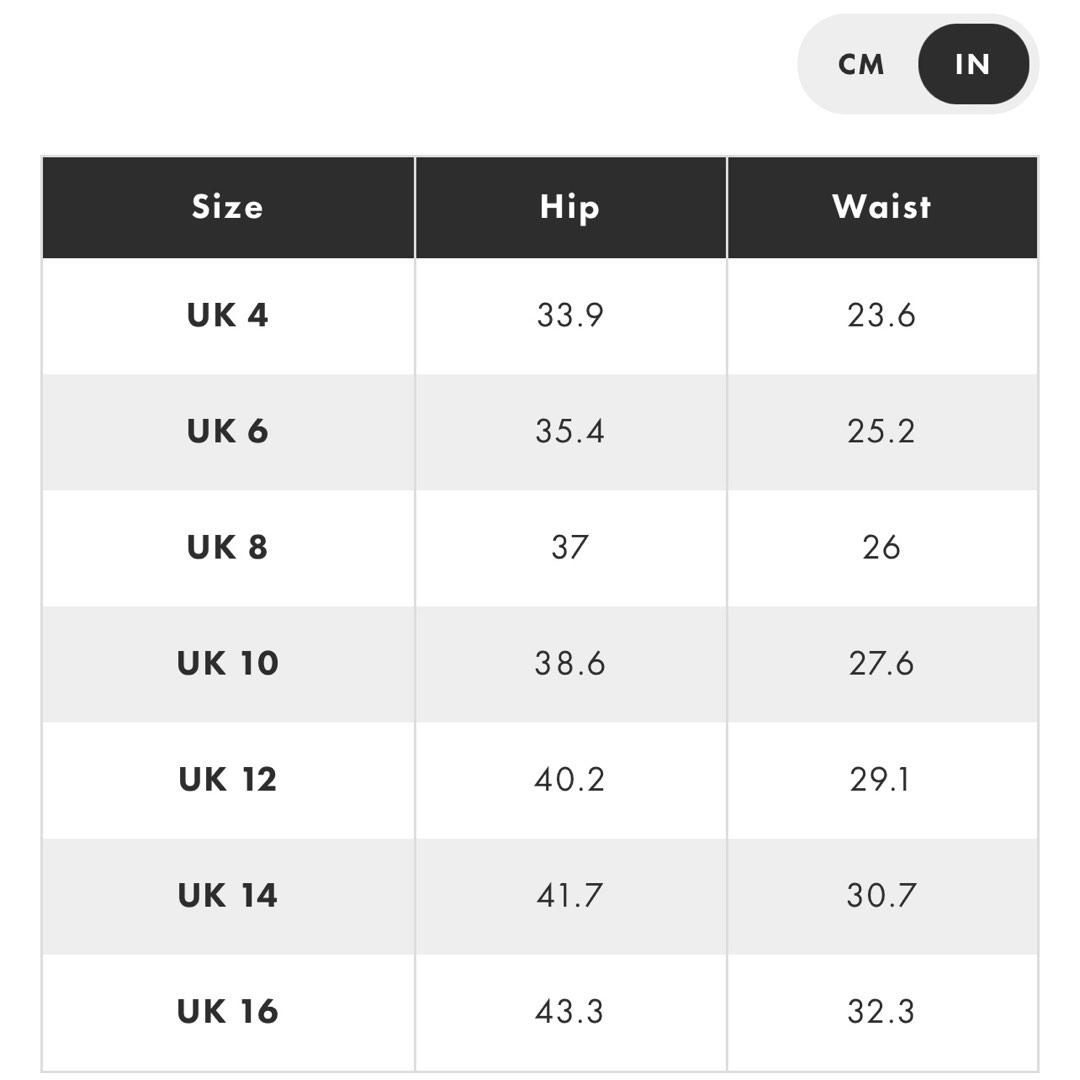The height and width of the screenshot is (1080, 1080).
Task: Select the UK 16 size row label
Action: pos(228,1011)
